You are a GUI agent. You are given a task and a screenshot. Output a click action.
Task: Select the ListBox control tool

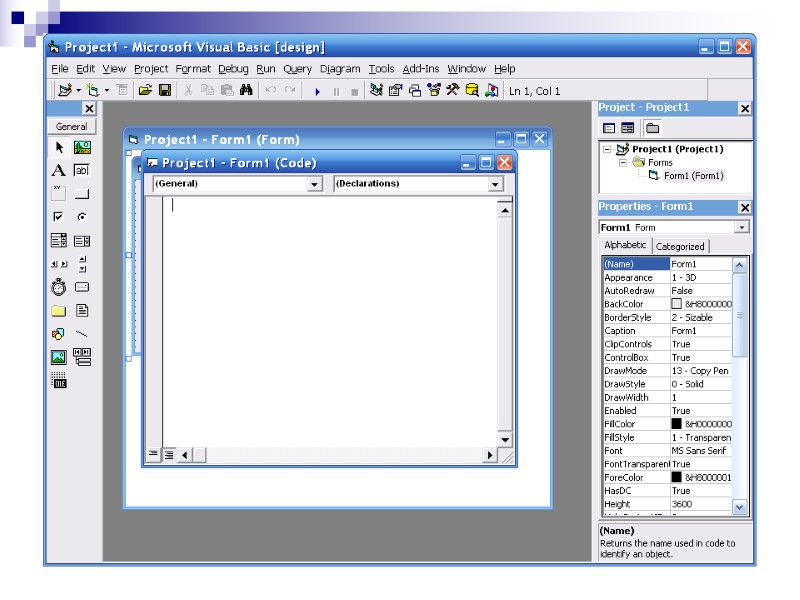click(82, 240)
